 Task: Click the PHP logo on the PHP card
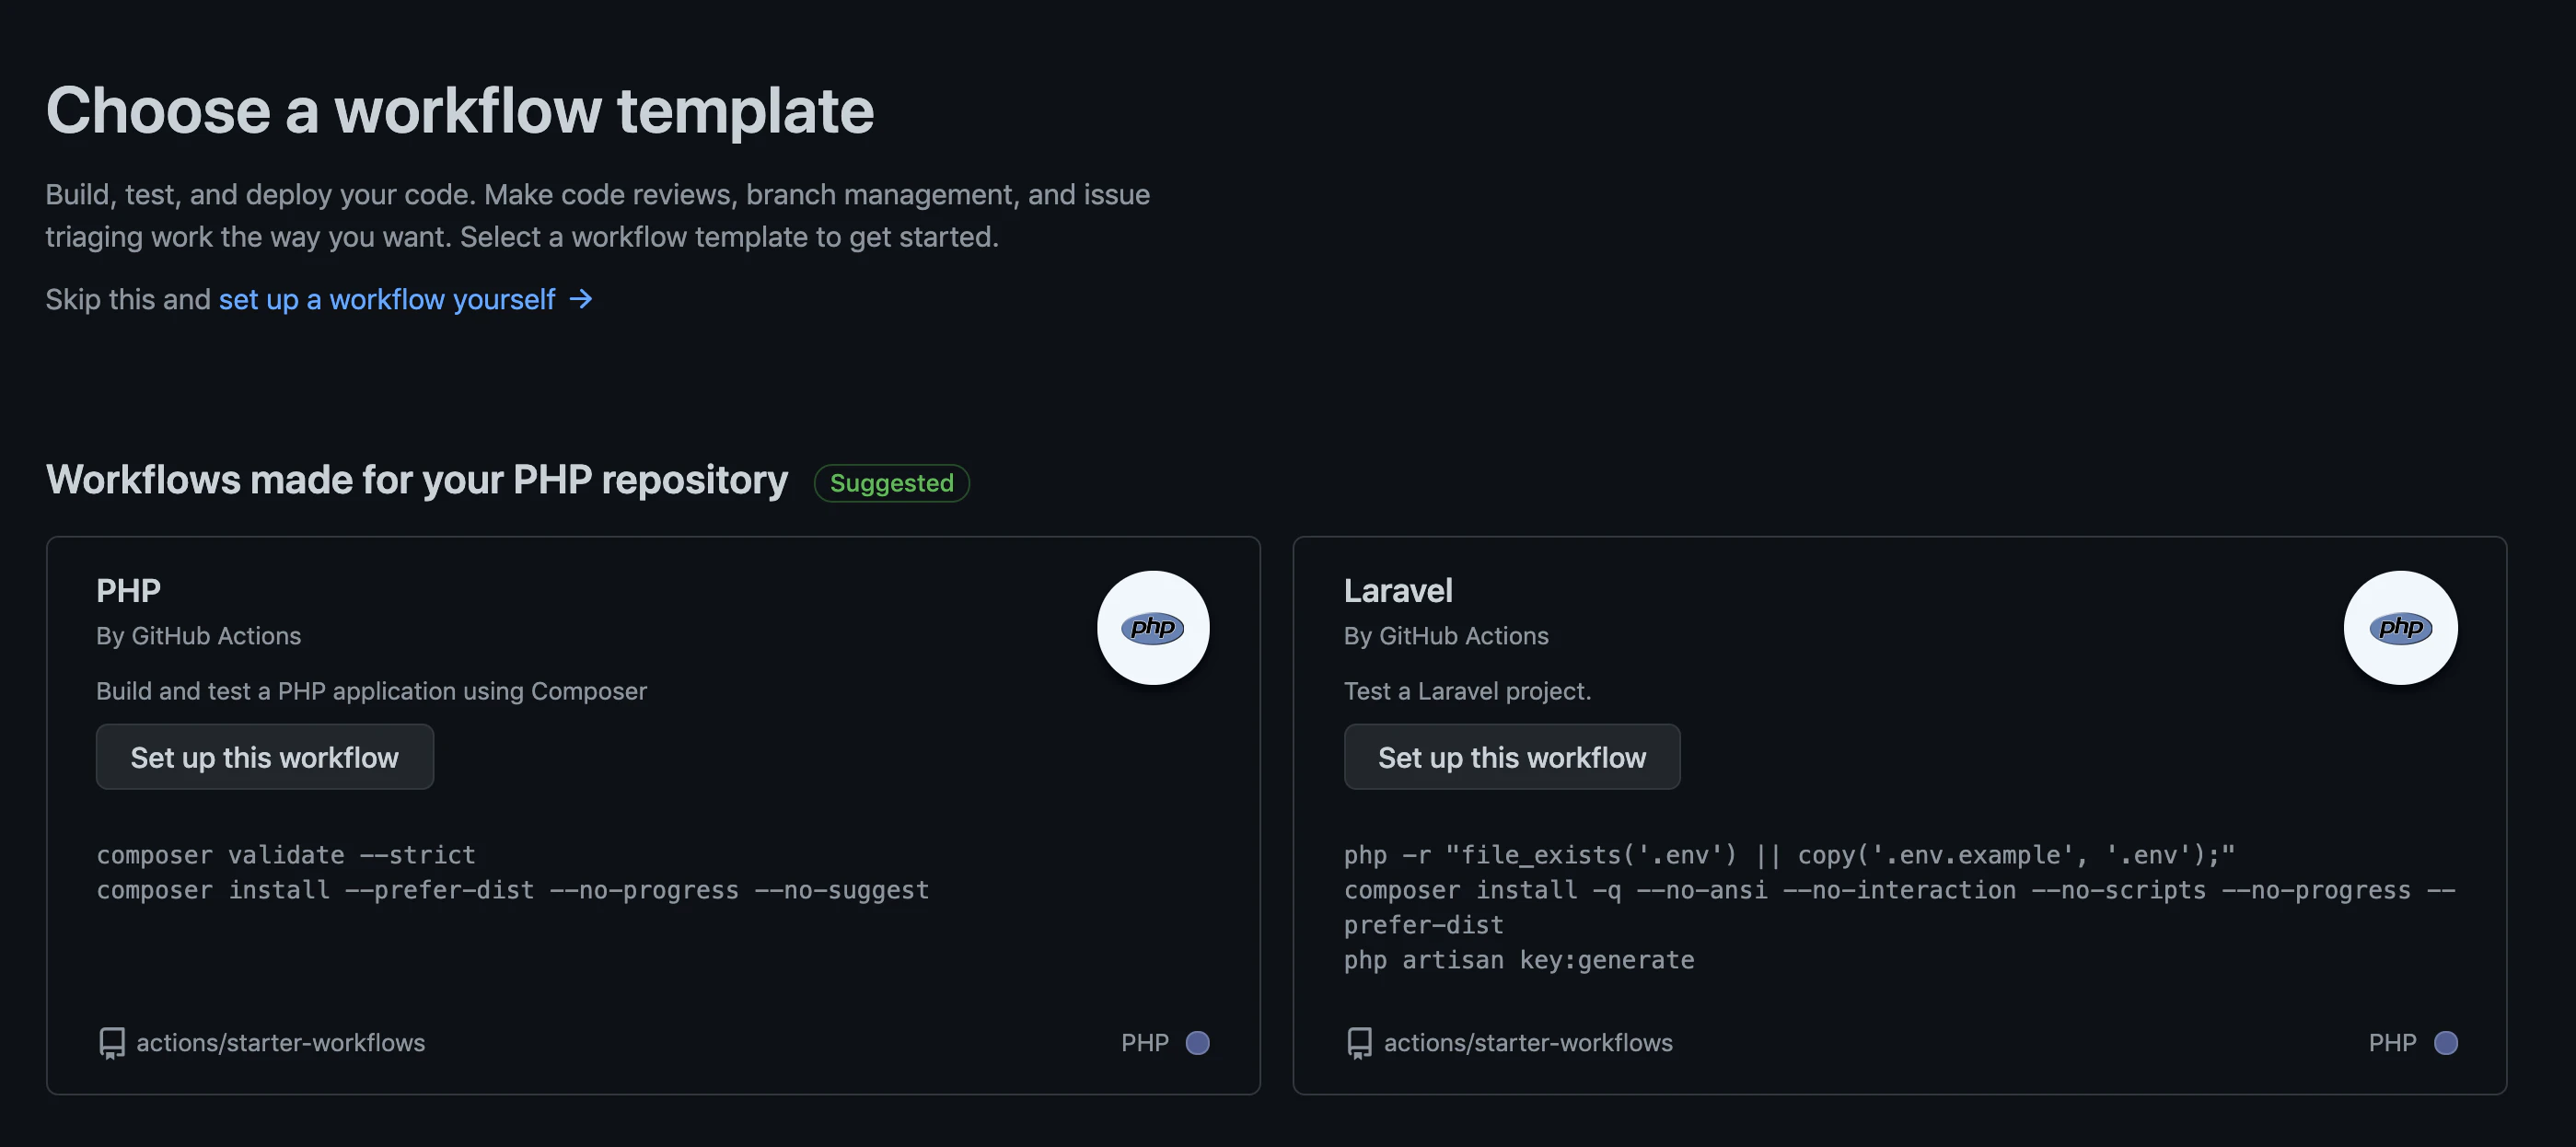click(x=1153, y=628)
